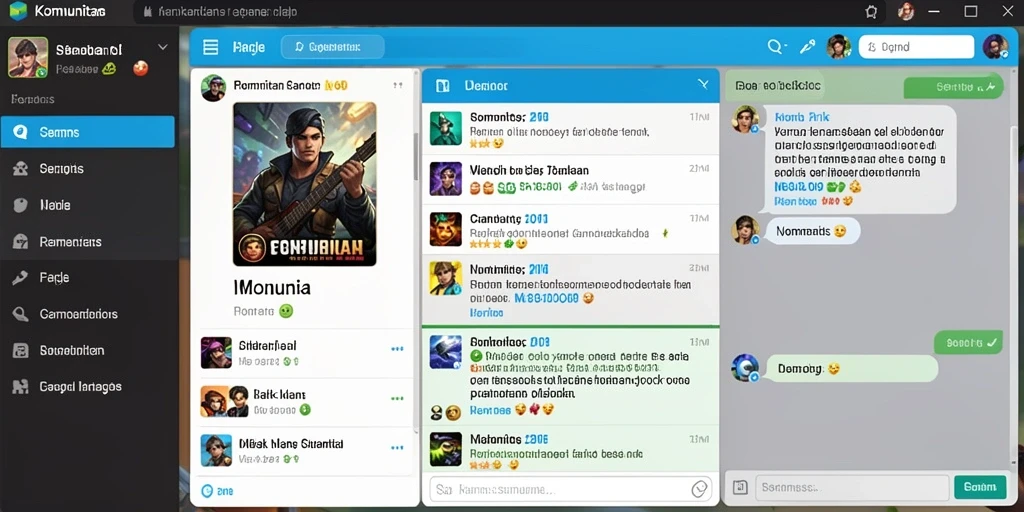Select the Balk Idans avatar

coord(225,402)
